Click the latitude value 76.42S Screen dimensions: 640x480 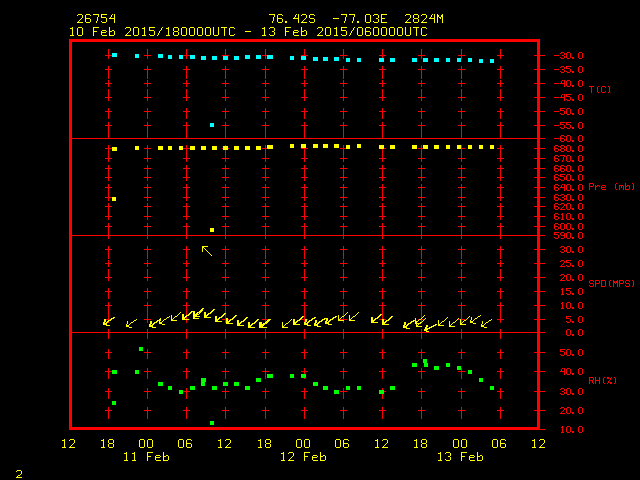point(294,19)
